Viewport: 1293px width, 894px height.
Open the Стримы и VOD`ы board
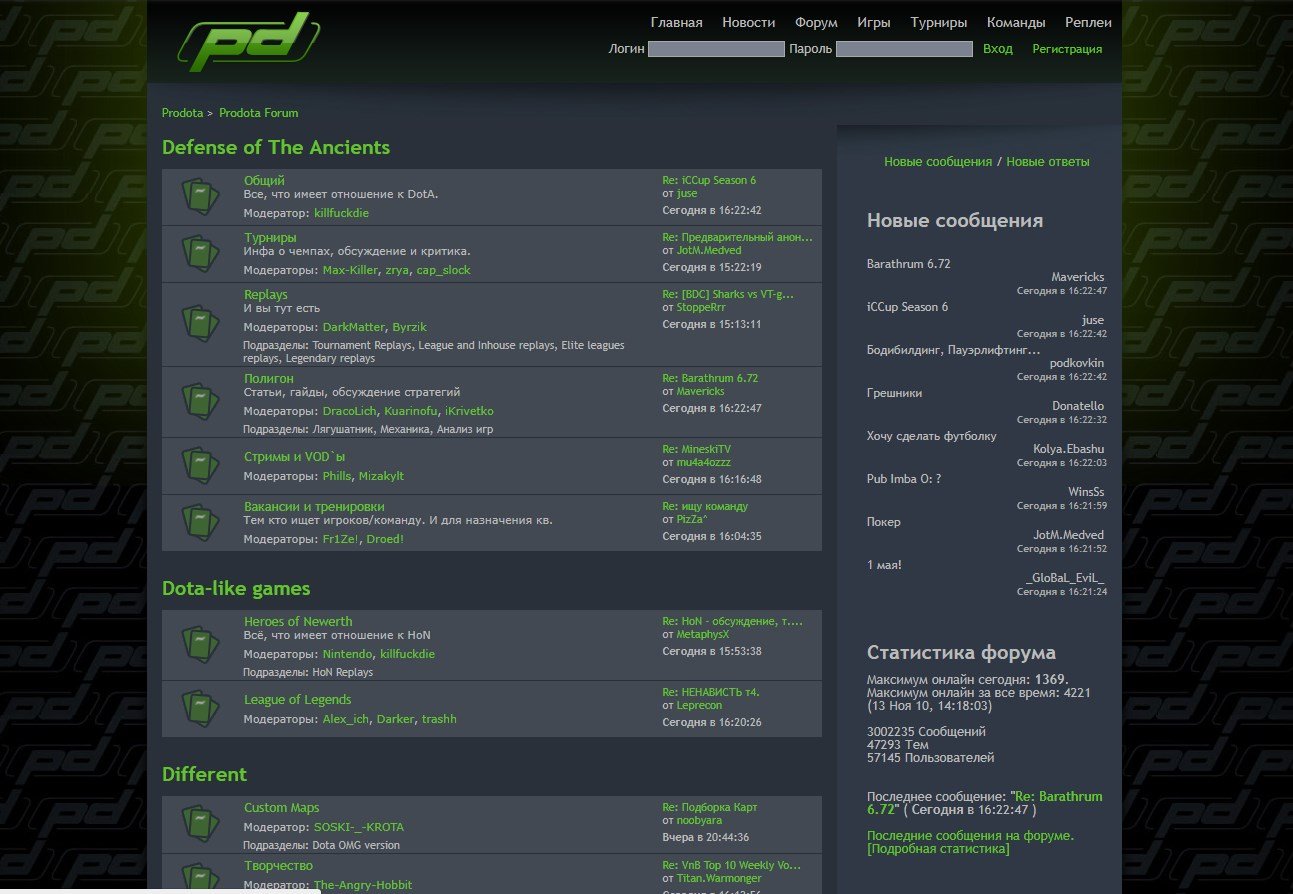[295, 457]
